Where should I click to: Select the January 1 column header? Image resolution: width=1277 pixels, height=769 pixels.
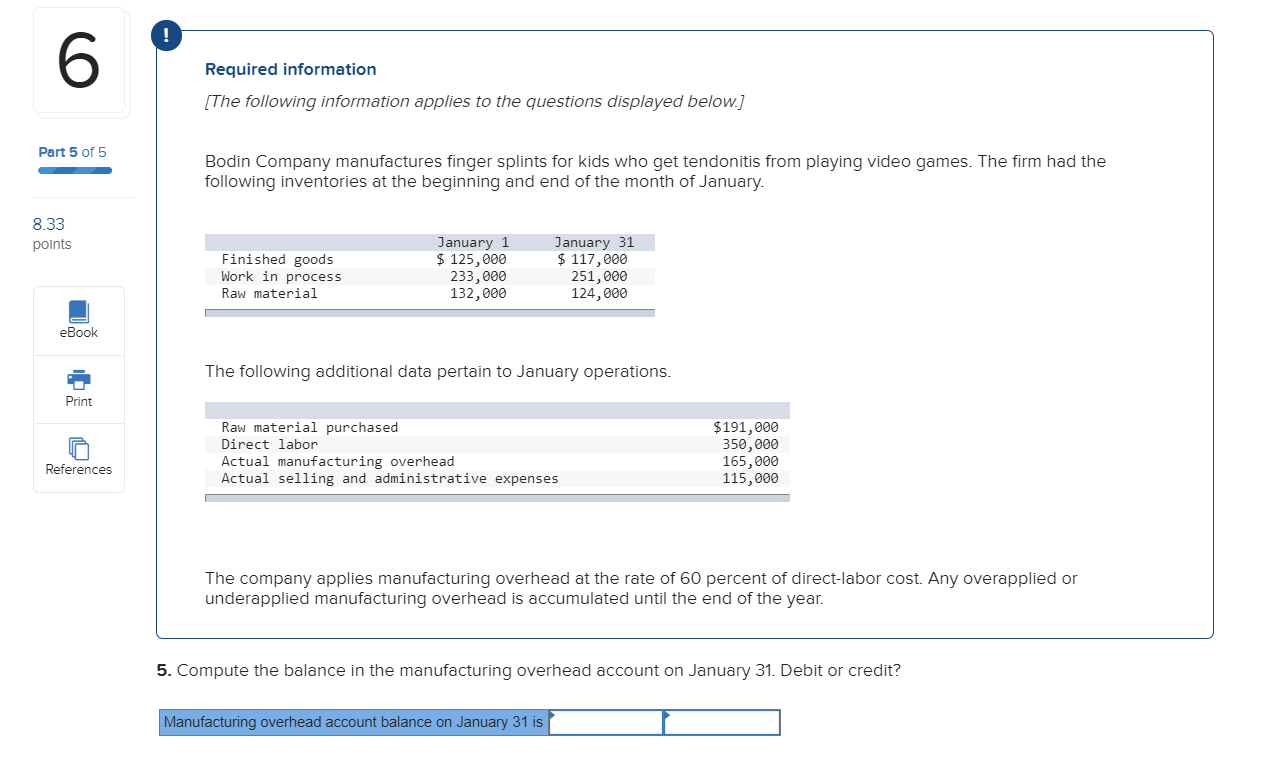[473, 242]
